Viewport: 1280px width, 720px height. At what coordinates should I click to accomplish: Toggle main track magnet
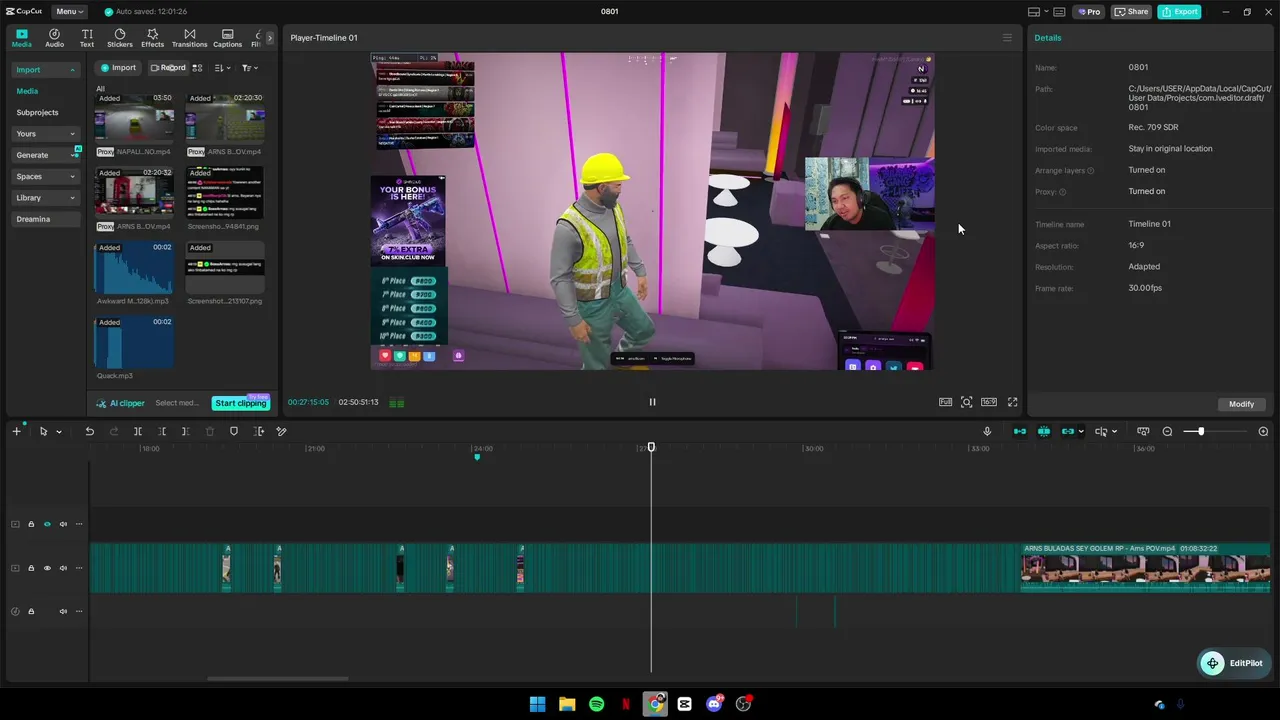point(1020,431)
